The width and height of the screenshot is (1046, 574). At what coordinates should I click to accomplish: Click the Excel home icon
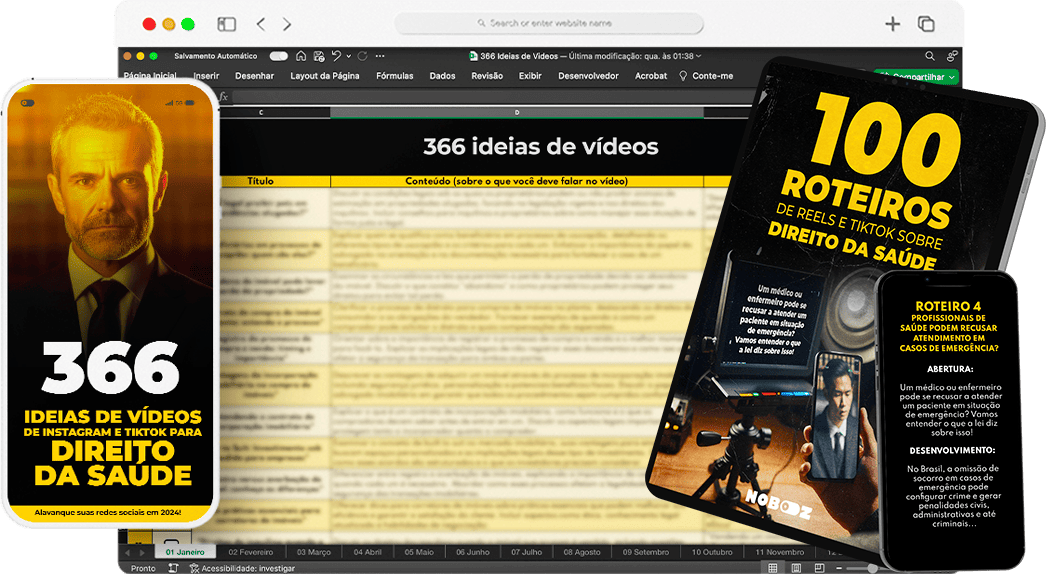(302, 56)
